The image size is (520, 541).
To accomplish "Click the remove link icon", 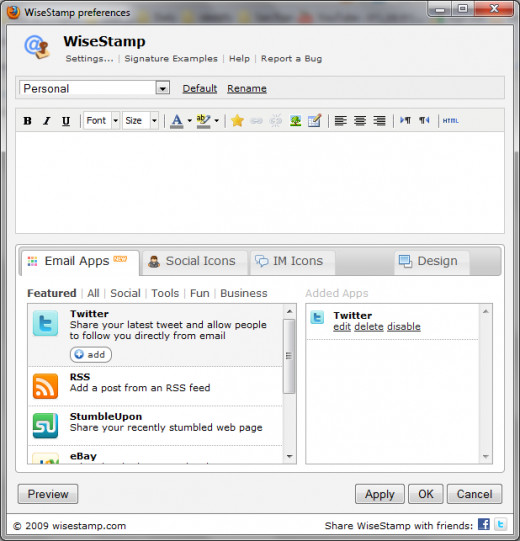I will (276, 121).
